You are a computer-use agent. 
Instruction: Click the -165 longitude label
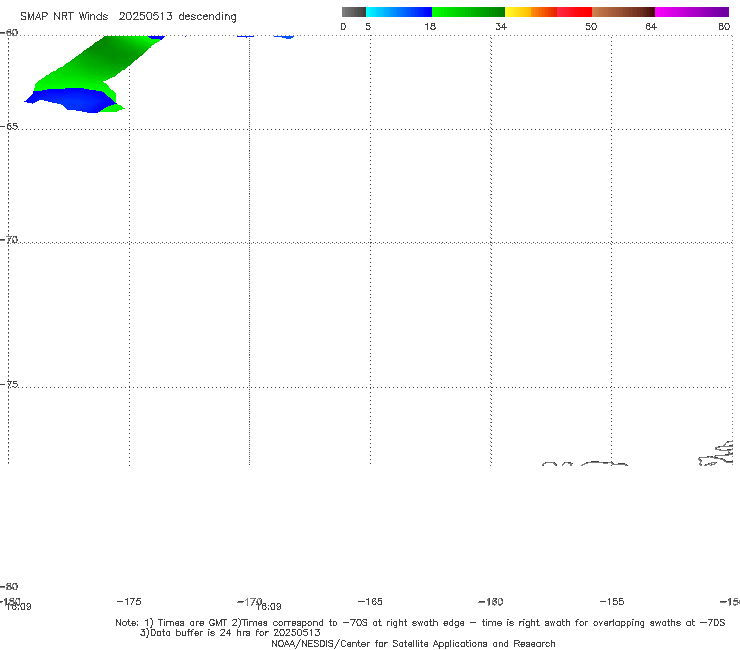click(x=370, y=601)
